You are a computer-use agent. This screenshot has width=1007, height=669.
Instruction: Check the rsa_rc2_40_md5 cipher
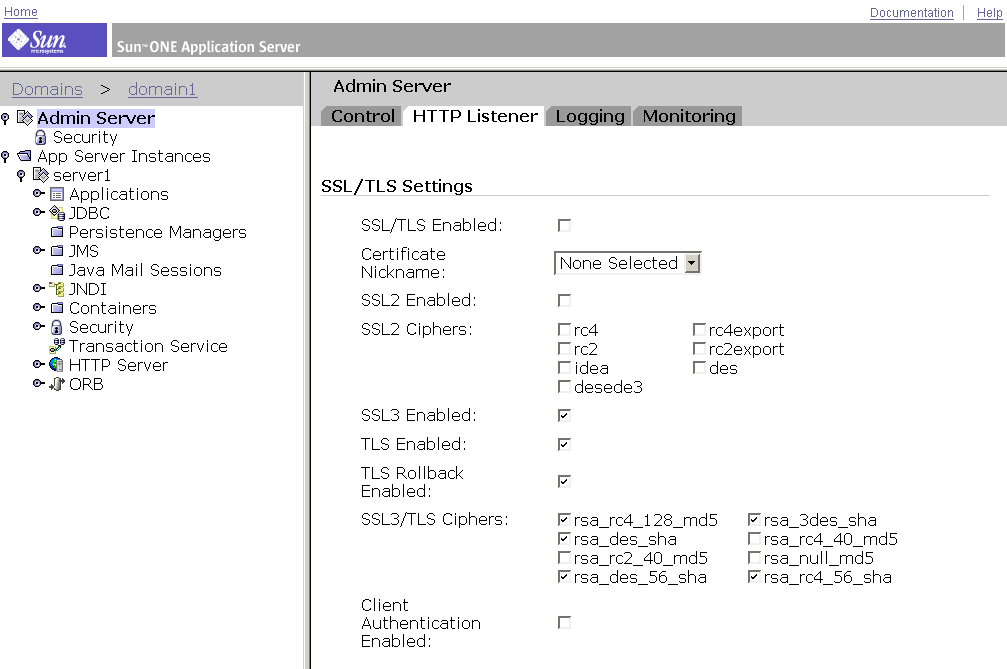click(x=565, y=557)
